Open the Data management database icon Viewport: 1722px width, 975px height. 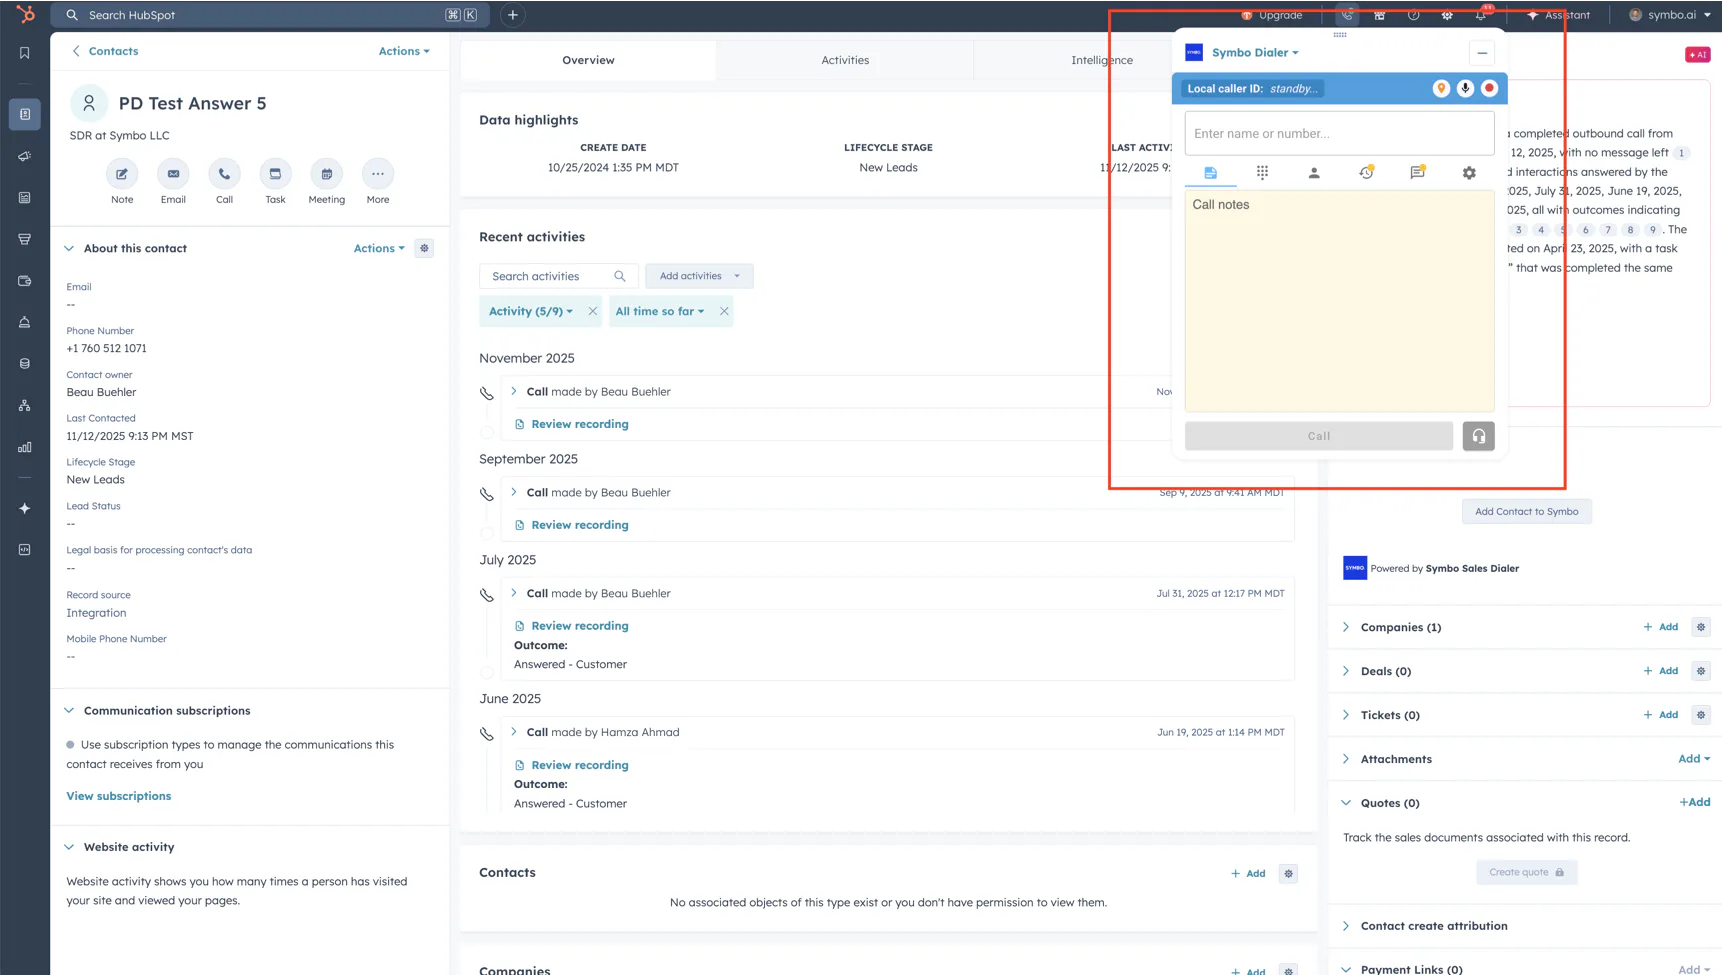pyautogui.click(x=25, y=364)
